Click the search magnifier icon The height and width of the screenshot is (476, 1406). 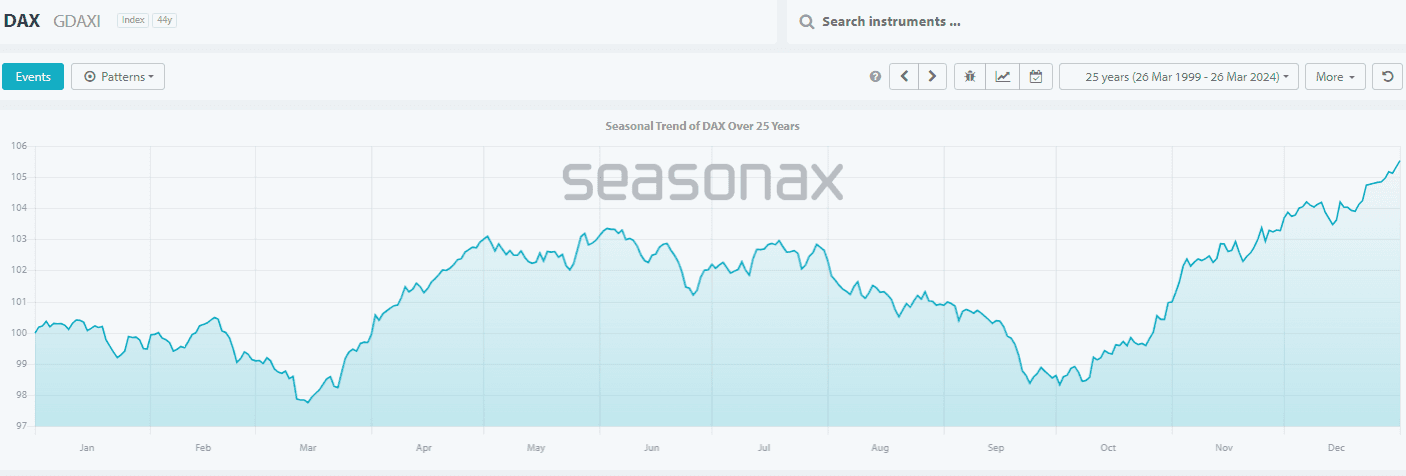click(806, 22)
